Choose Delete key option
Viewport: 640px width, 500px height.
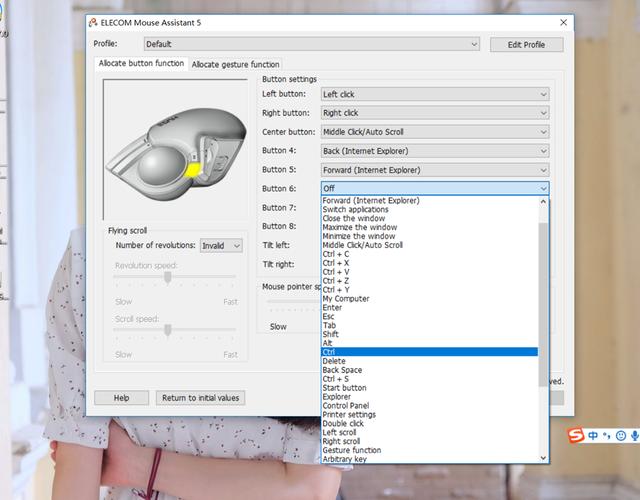[x=430, y=361]
